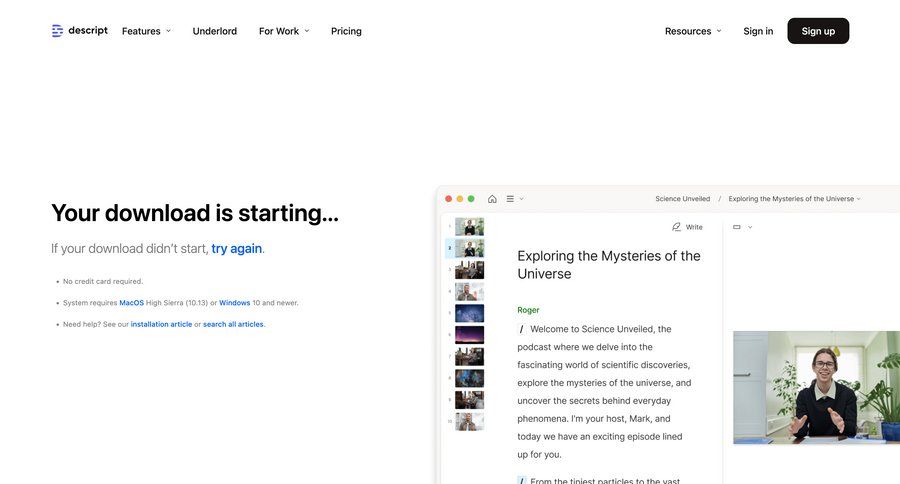Viewport: 900px width, 484px height.
Task: Click the home icon in app preview
Action: click(x=492, y=199)
